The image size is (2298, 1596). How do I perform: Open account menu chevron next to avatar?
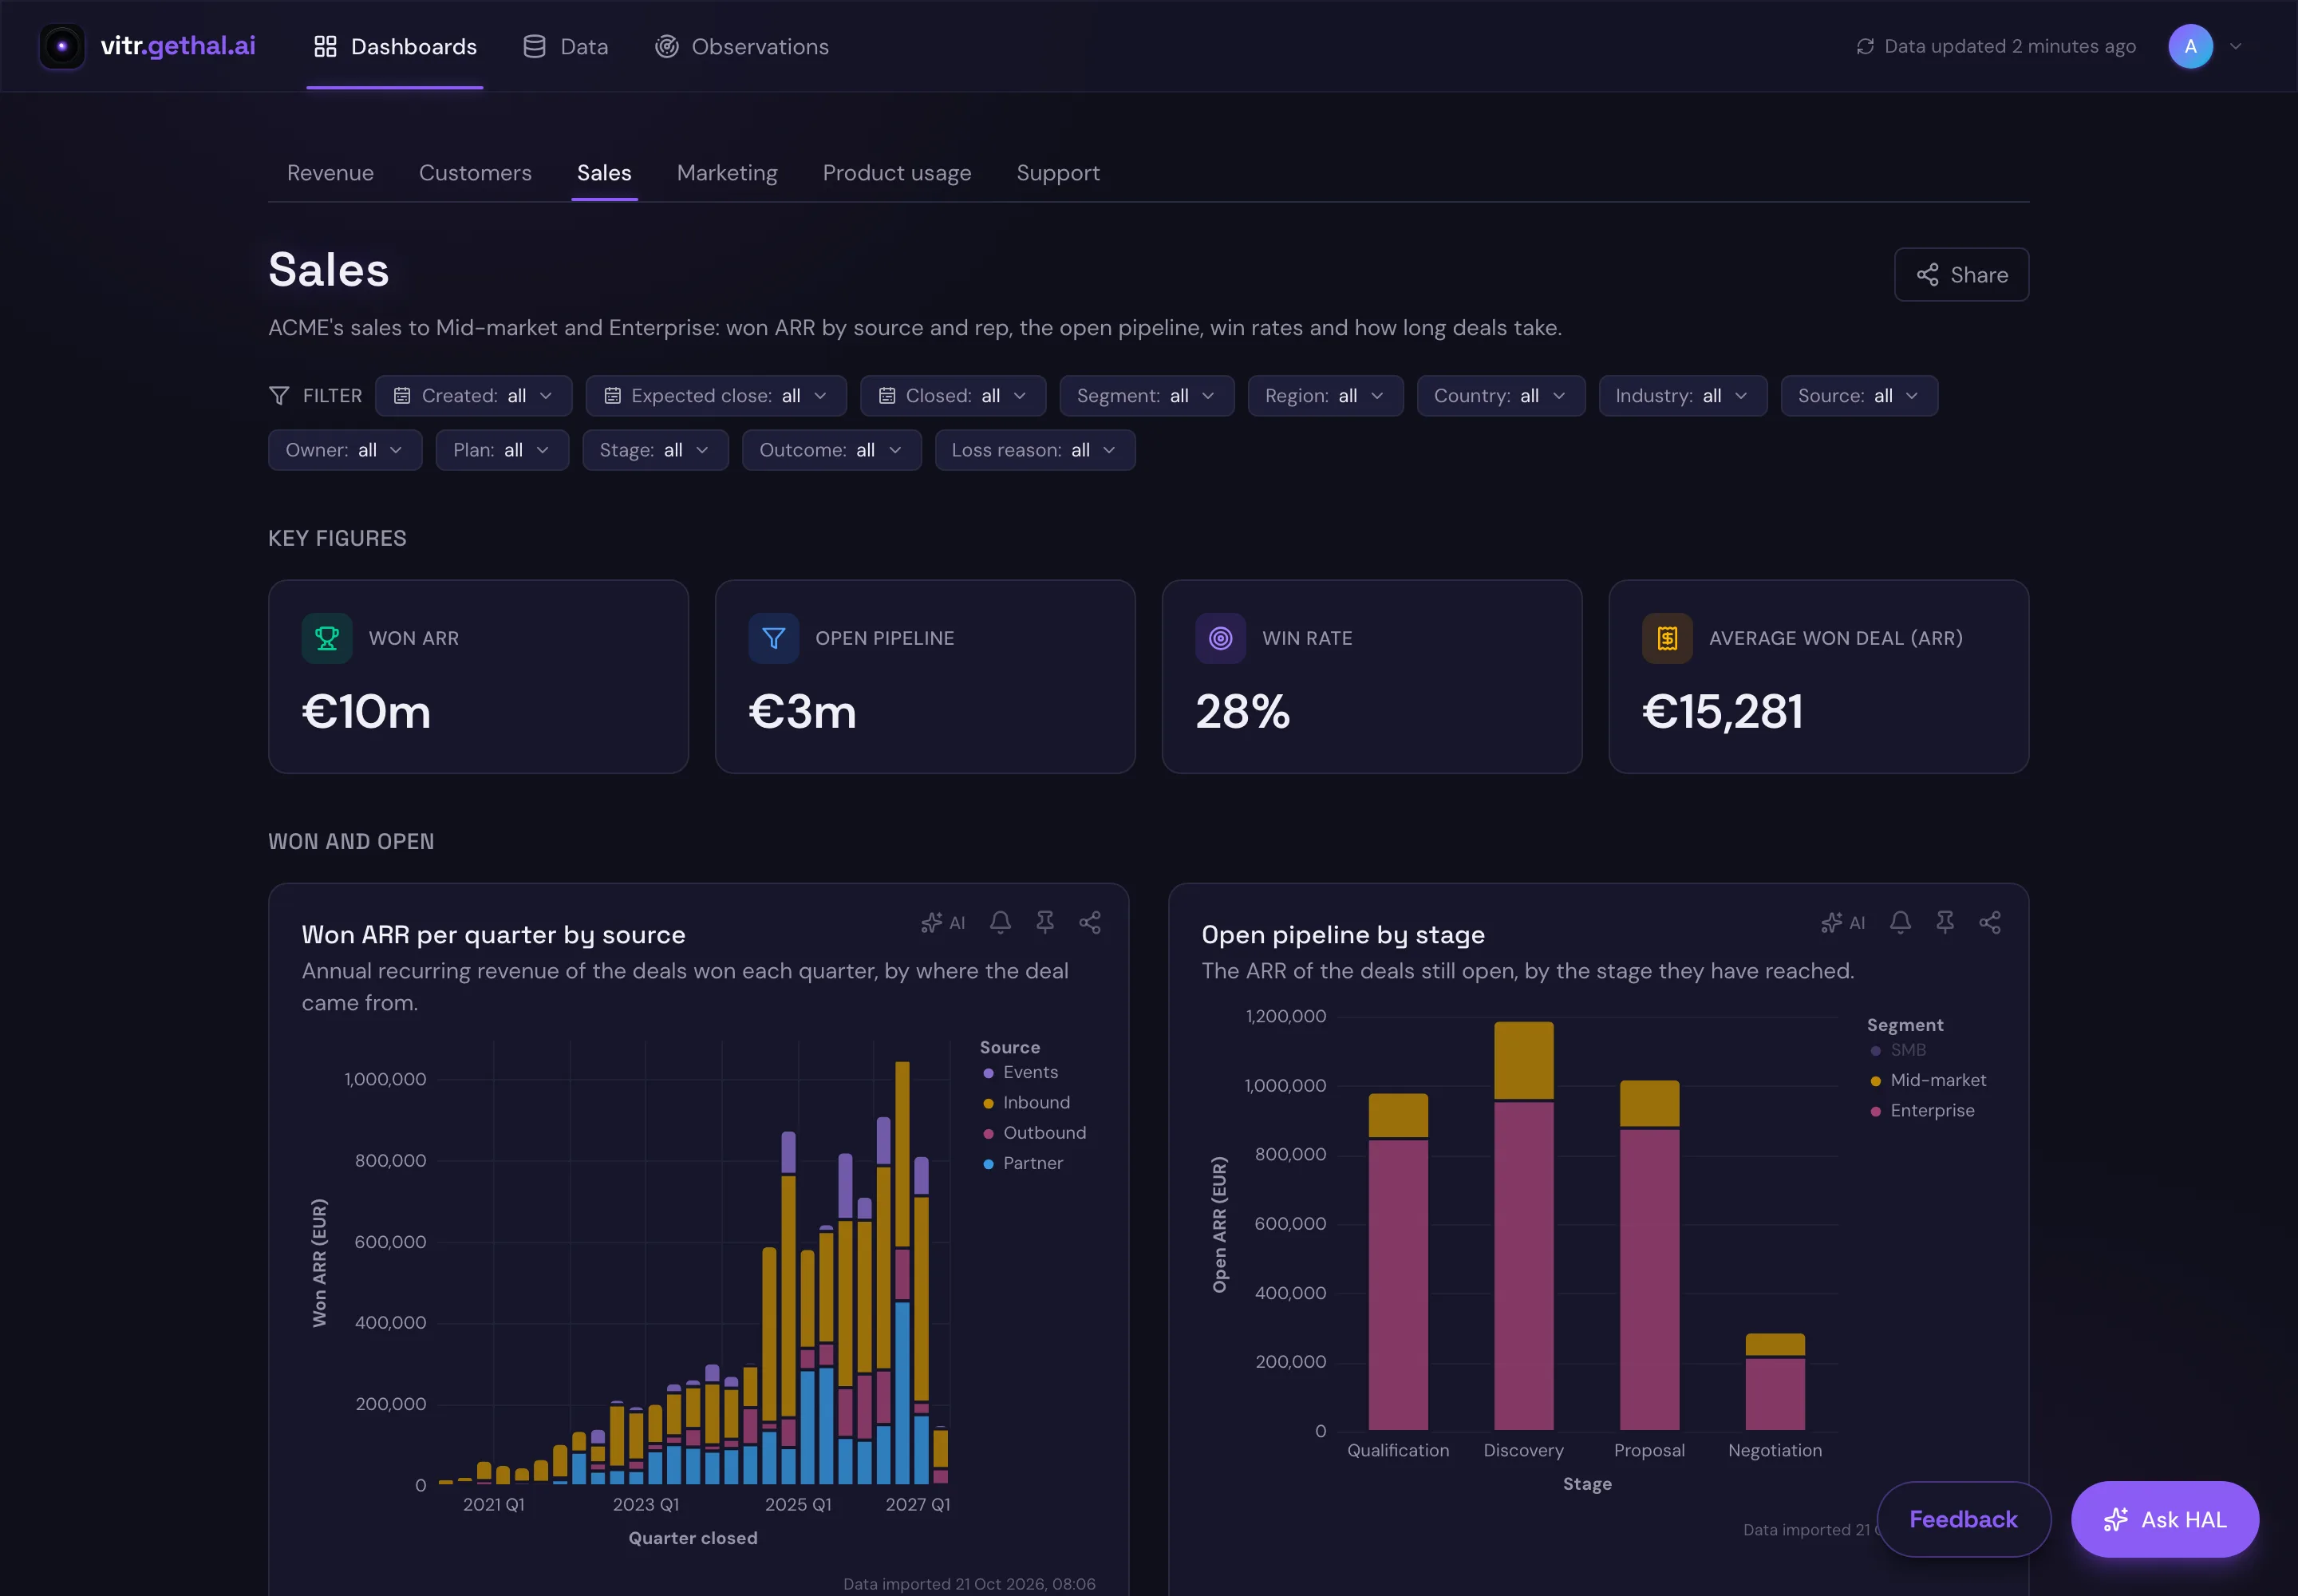pyautogui.click(x=2236, y=46)
